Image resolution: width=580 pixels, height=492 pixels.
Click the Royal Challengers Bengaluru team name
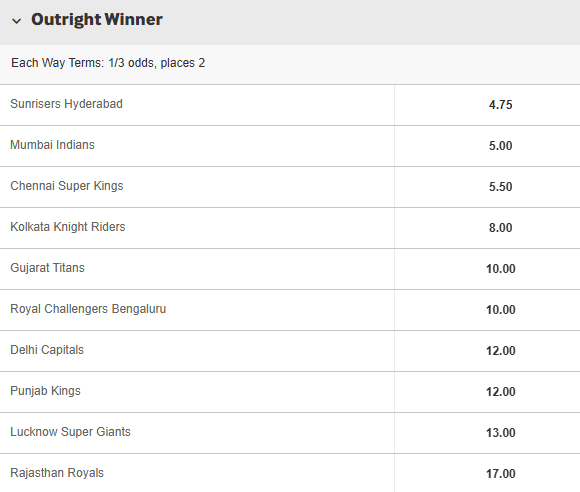tap(88, 309)
